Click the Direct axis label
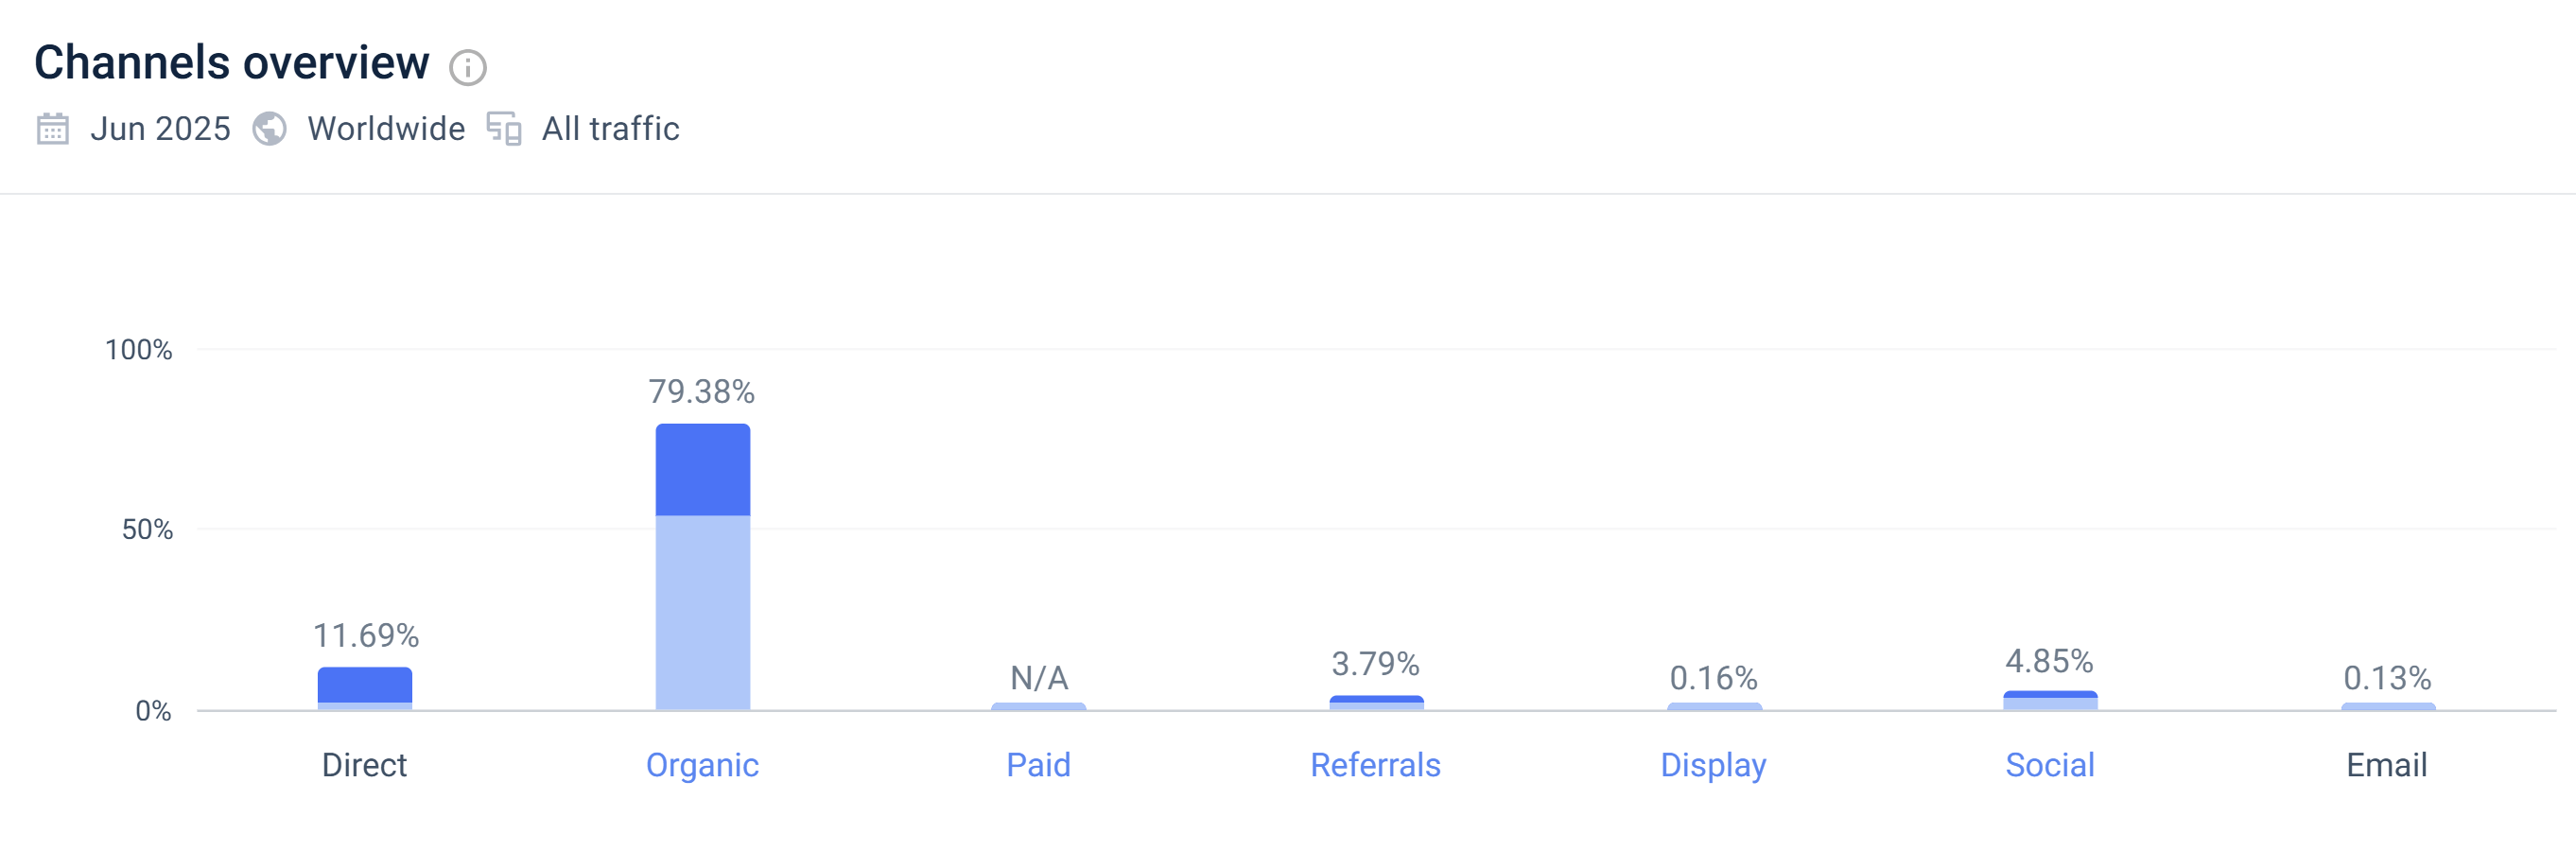2576x851 pixels. [364, 765]
